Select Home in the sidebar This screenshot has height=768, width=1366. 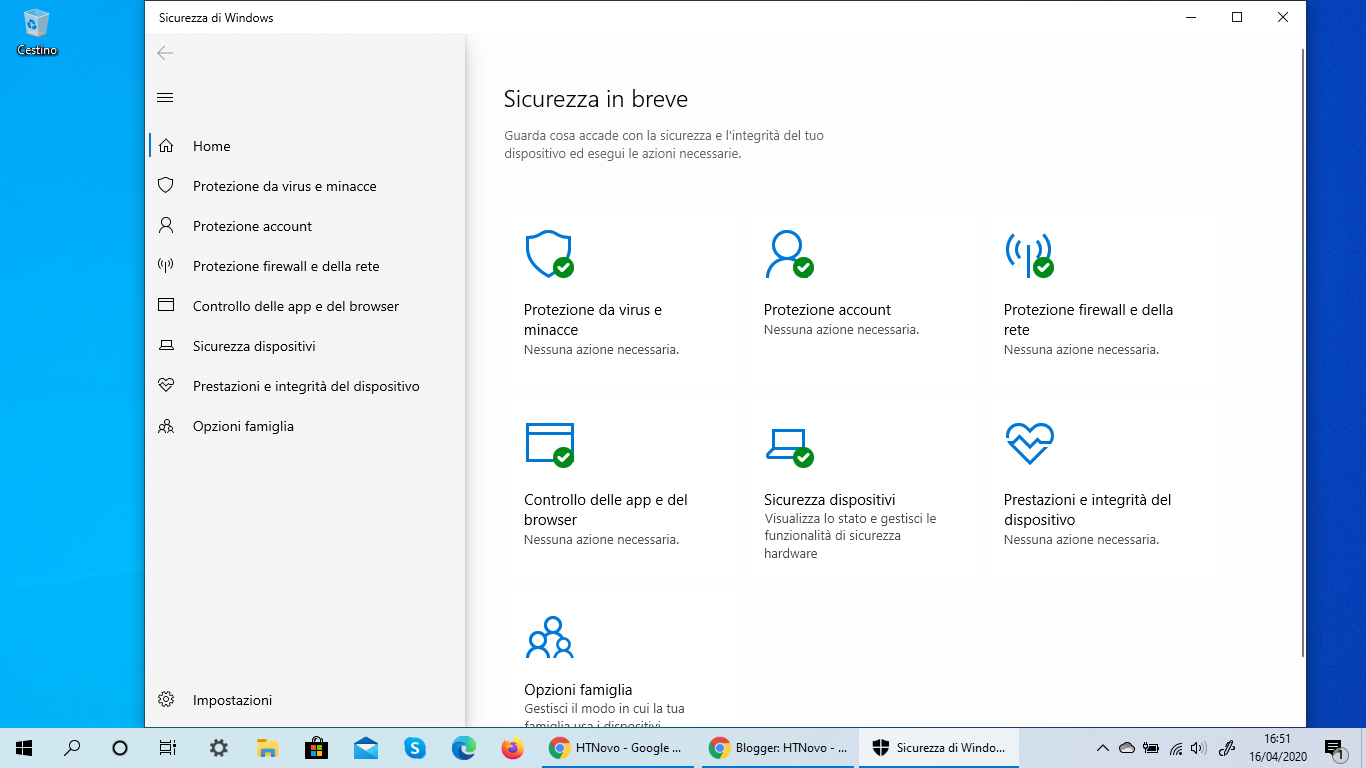pos(306,146)
